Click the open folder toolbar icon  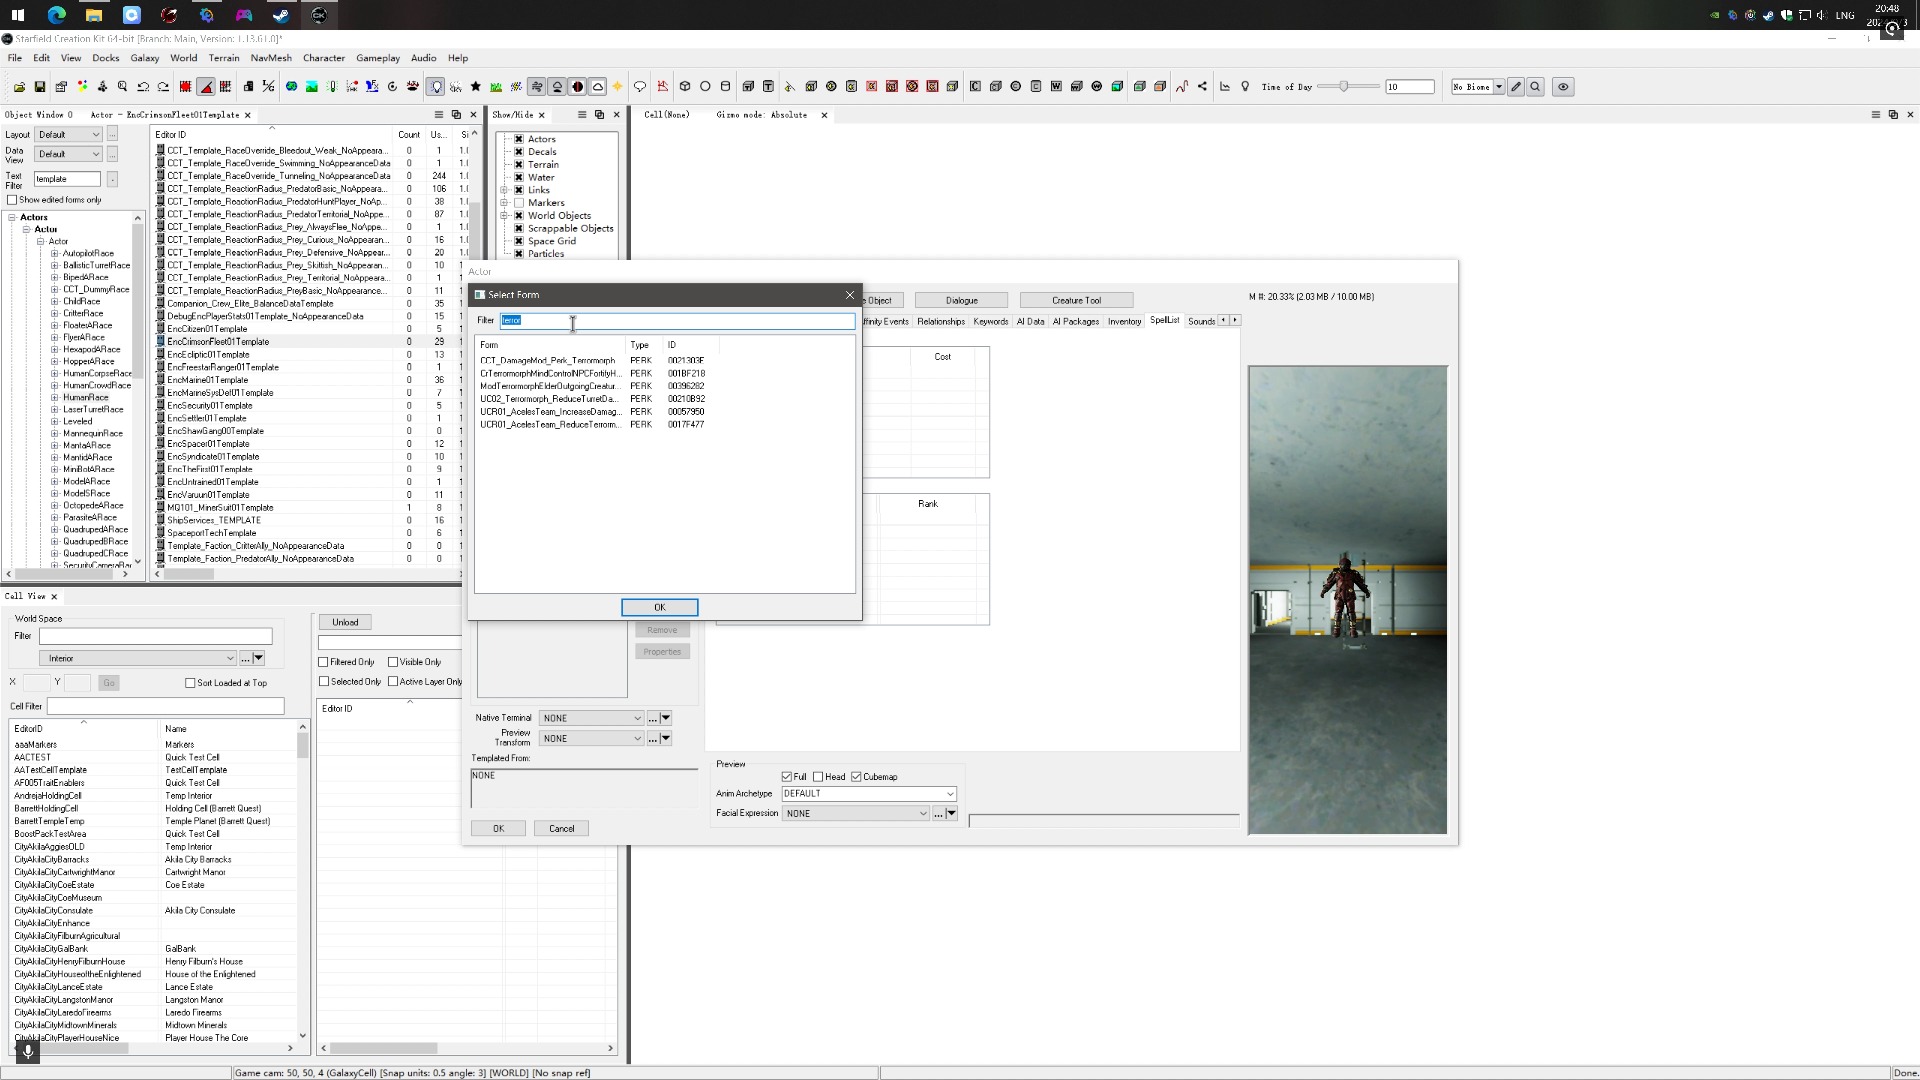click(19, 87)
